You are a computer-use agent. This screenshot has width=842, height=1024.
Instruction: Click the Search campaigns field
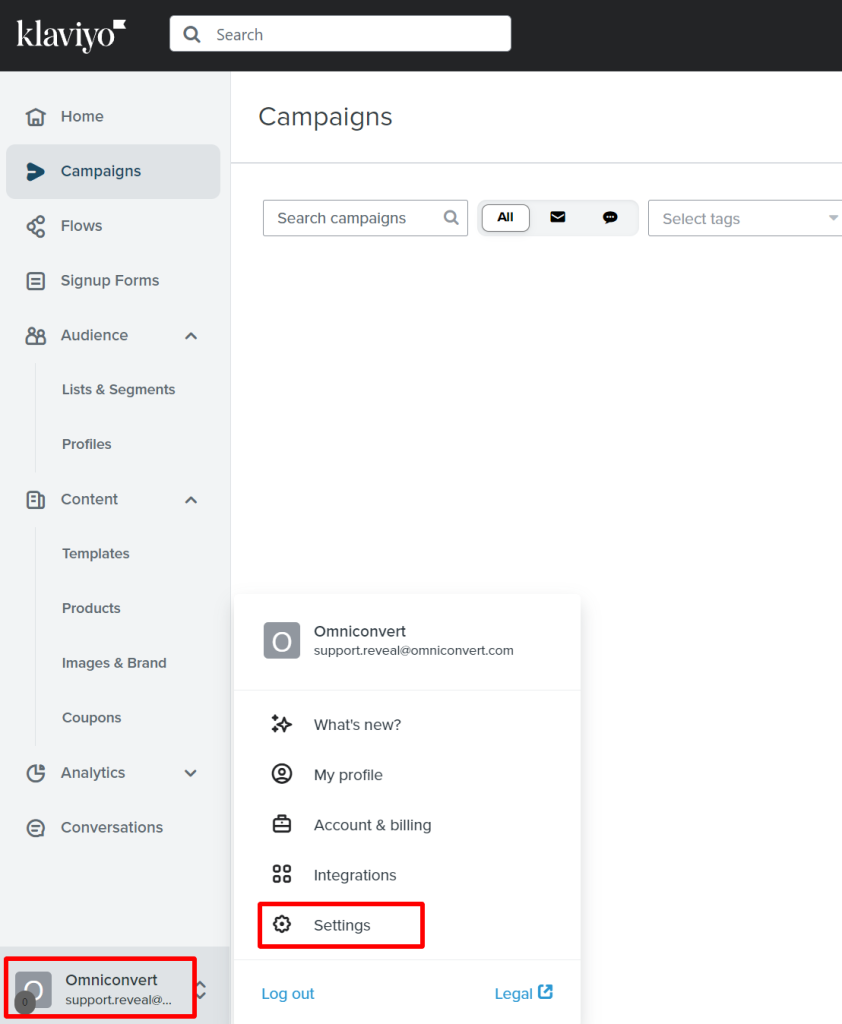click(x=355, y=218)
